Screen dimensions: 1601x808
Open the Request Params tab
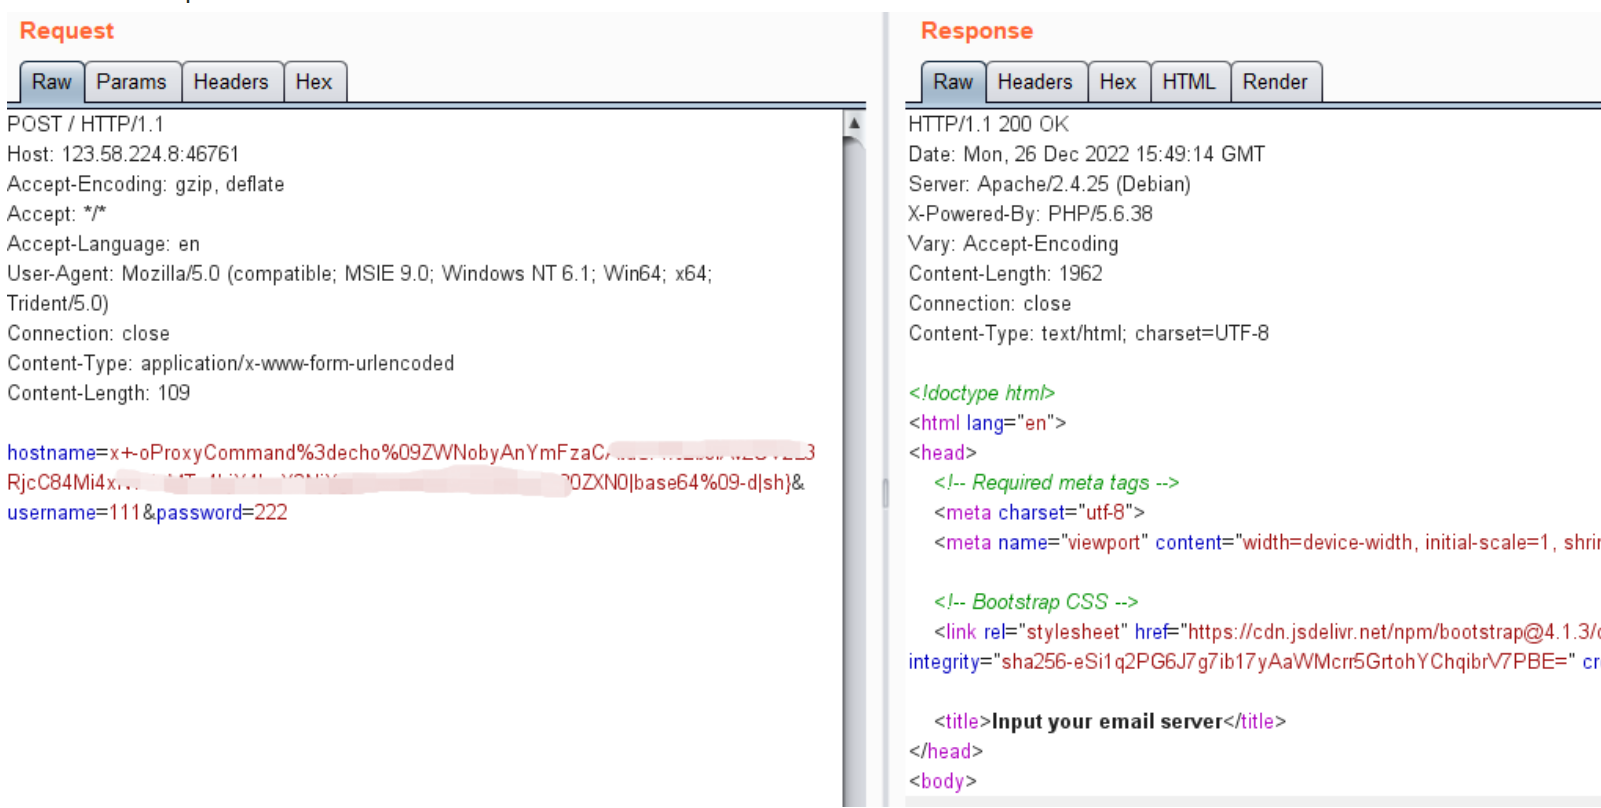pyautogui.click(x=132, y=82)
